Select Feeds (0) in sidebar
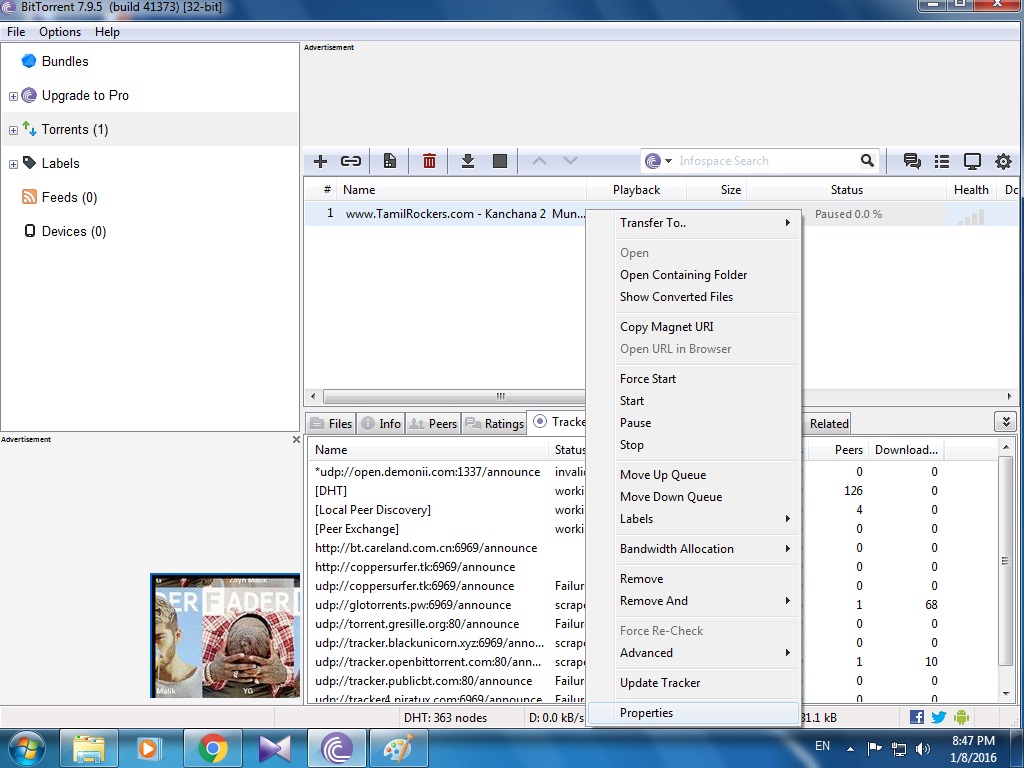Image resolution: width=1024 pixels, height=768 pixels. (x=69, y=197)
